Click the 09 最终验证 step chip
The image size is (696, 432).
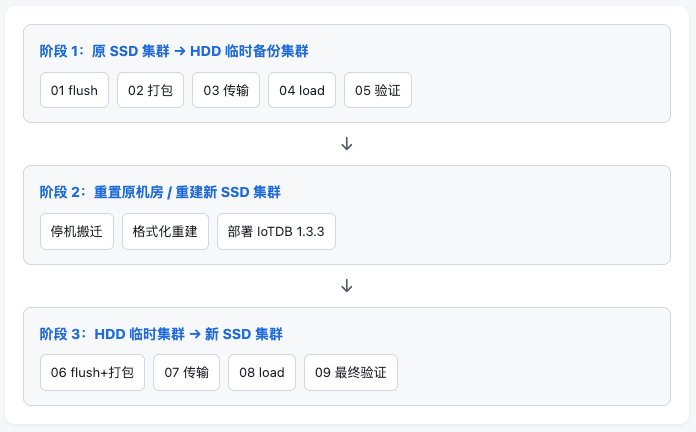point(351,373)
